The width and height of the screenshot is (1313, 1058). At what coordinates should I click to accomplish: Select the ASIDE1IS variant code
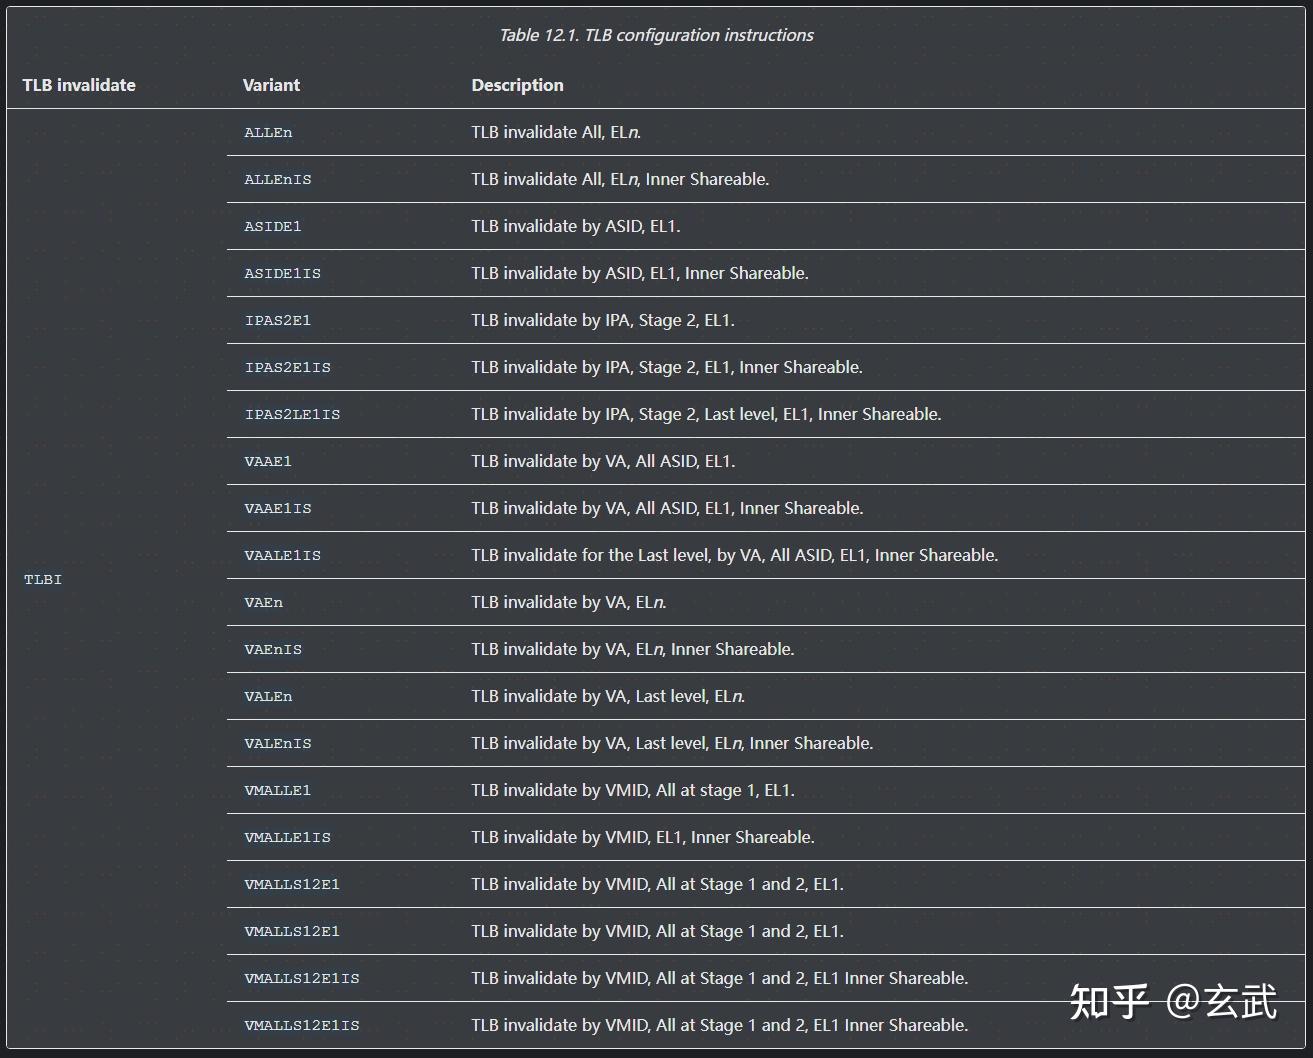click(x=282, y=273)
